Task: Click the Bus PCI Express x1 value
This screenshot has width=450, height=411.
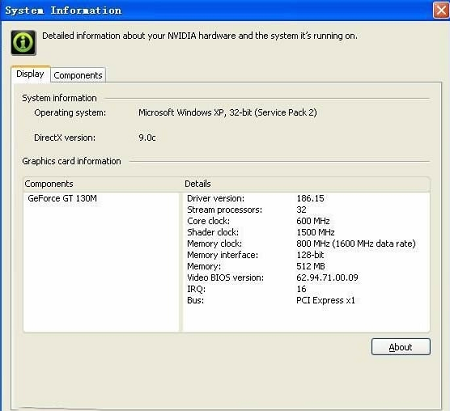Action: [x=326, y=300]
